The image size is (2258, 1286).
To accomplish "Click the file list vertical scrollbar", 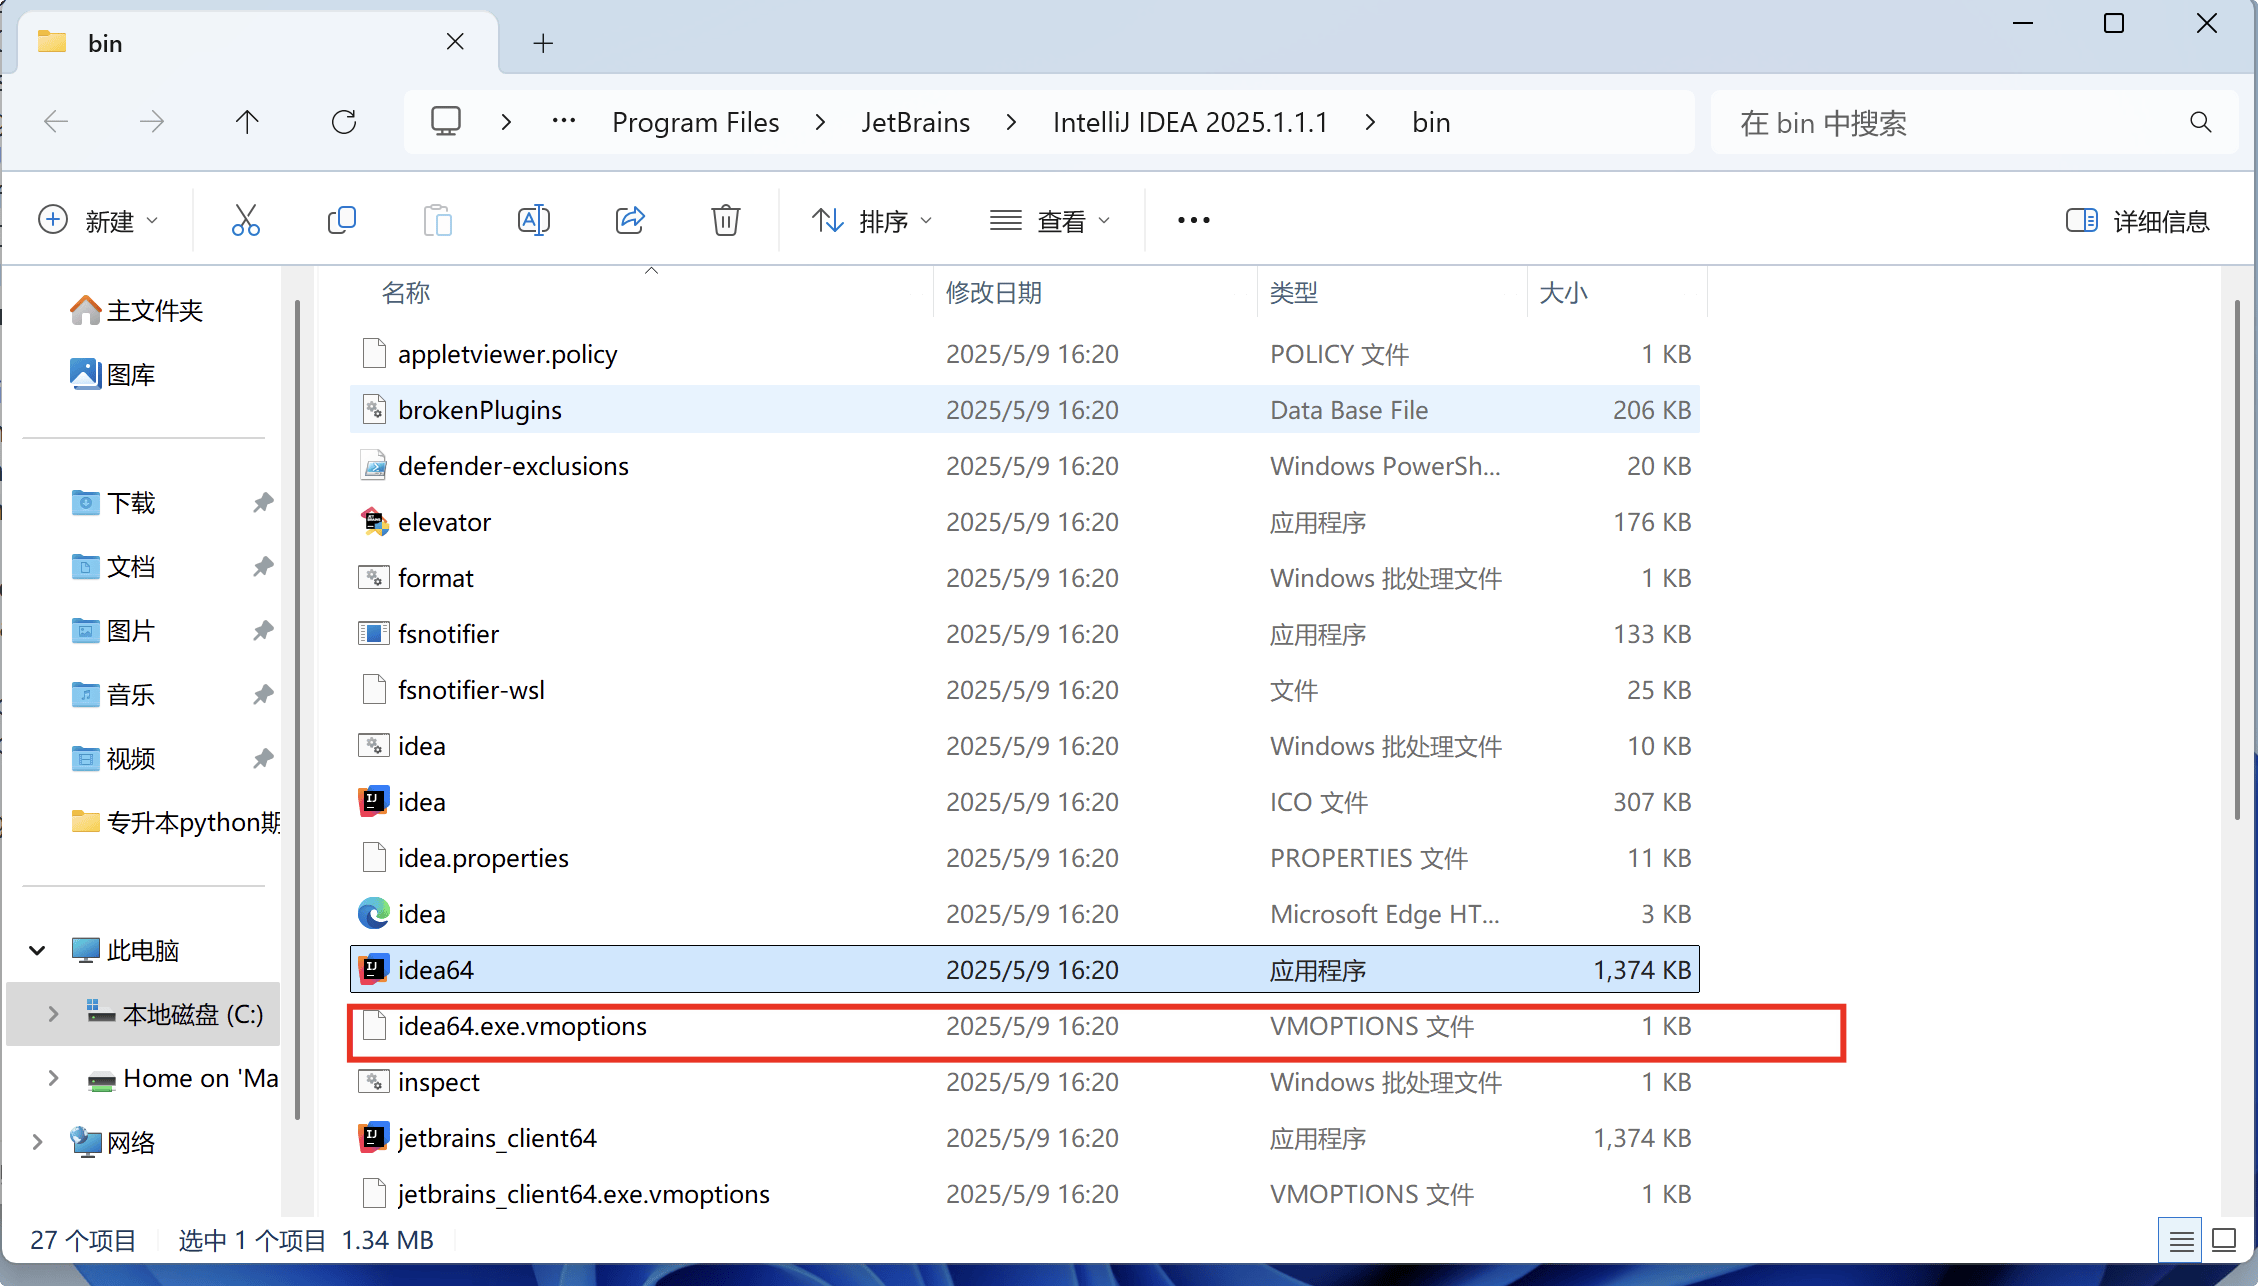I will point(2238,560).
